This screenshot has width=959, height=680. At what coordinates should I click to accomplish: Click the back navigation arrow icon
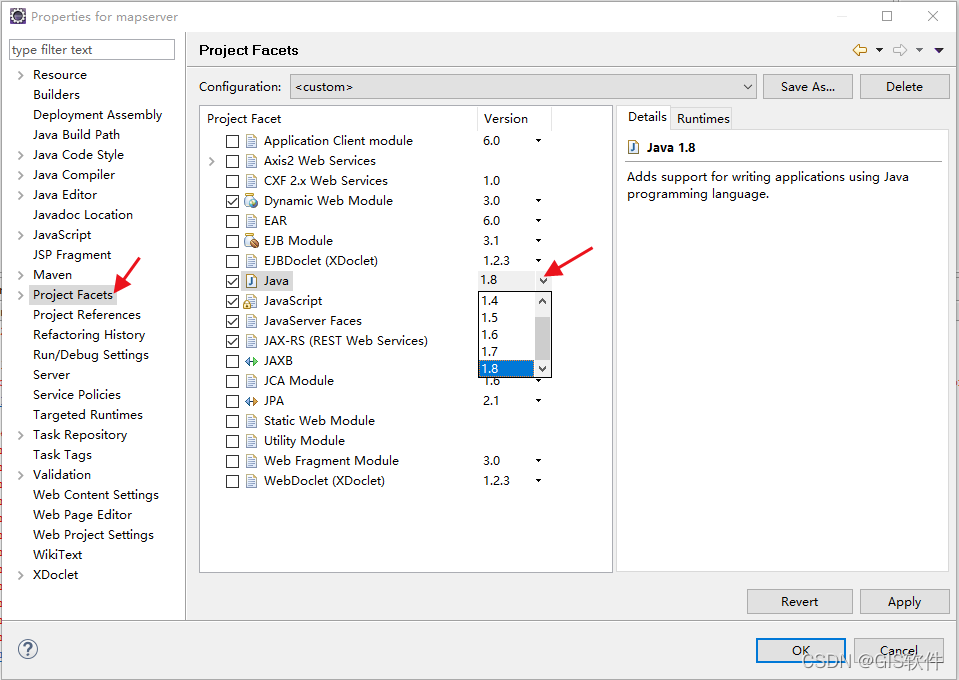tap(860, 50)
